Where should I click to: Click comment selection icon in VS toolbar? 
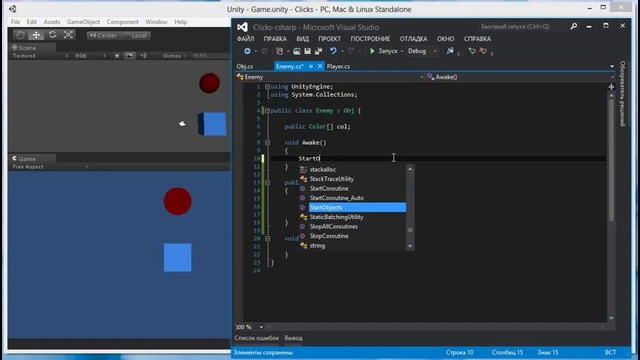(x=472, y=51)
